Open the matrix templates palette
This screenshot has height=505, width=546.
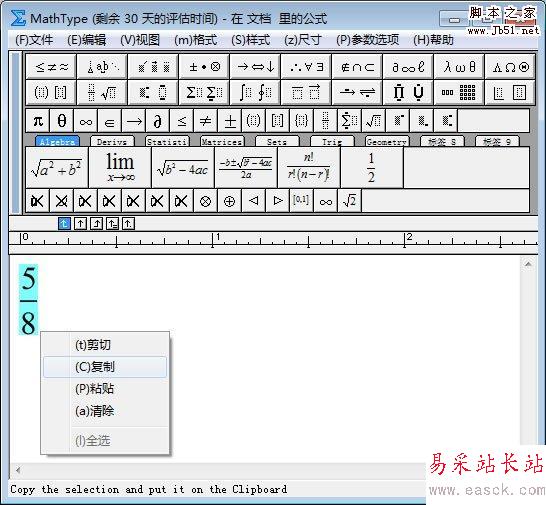(x=459, y=92)
